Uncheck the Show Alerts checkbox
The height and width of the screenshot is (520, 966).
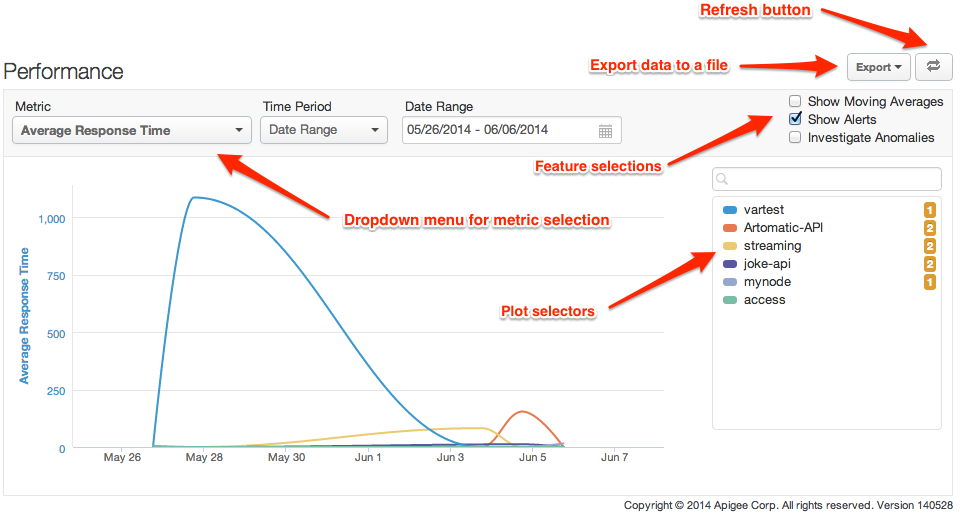coord(795,119)
